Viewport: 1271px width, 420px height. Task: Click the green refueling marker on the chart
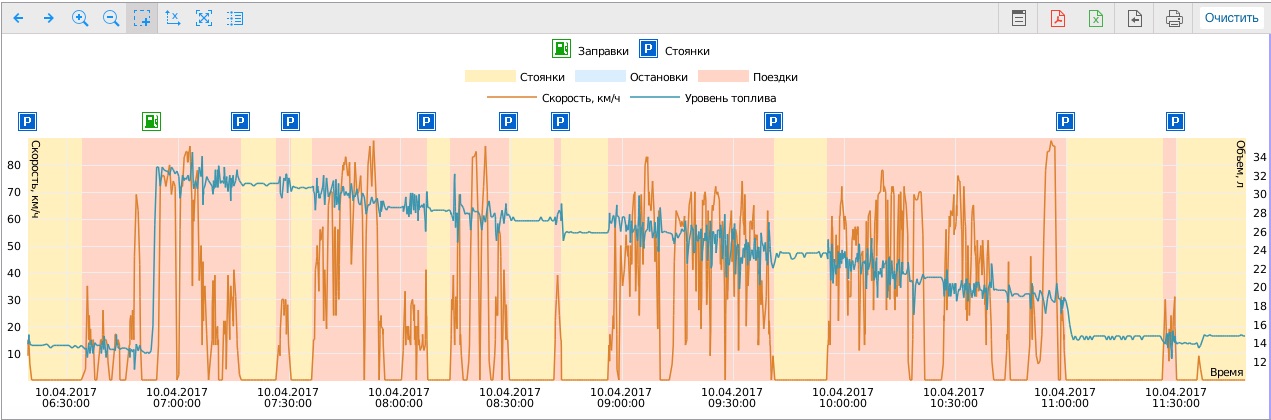pyautogui.click(x=151, y=121)
